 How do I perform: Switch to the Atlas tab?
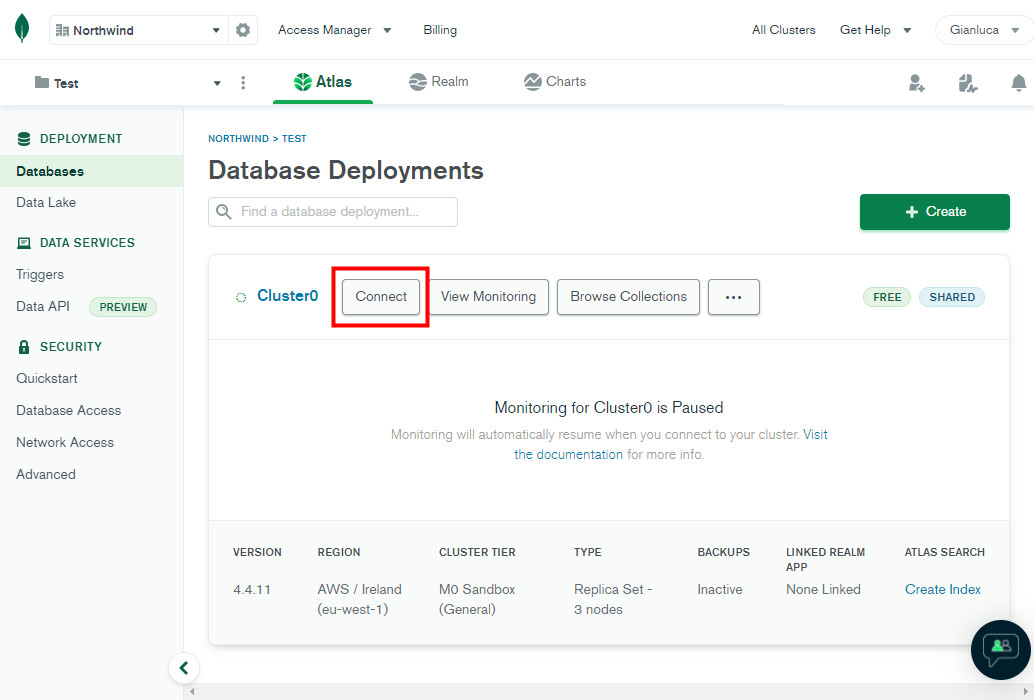tap(322, 82)
